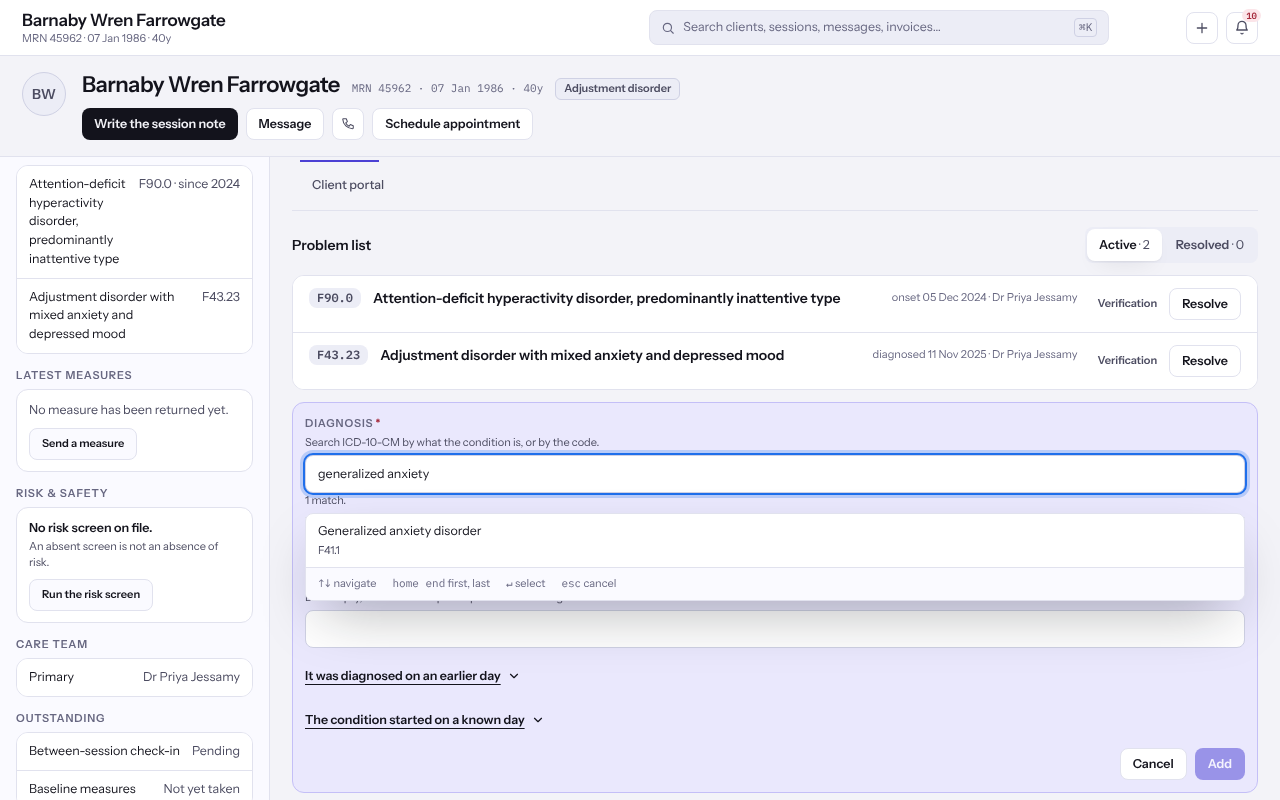
Task: Expand 'The condition started on a known day'
Action: (x=424, y=720)
